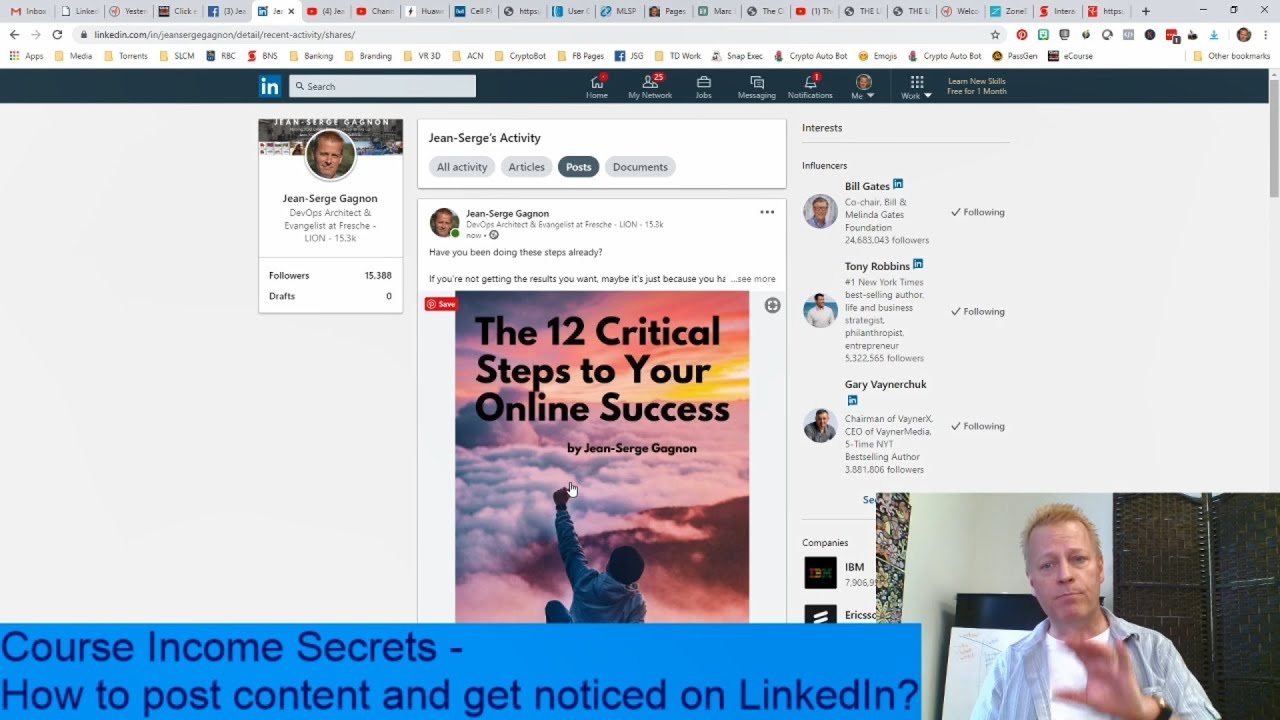Screen dimensions: 1280x720
Task: Open the Work apps dropdown
Action: [916, 86]
